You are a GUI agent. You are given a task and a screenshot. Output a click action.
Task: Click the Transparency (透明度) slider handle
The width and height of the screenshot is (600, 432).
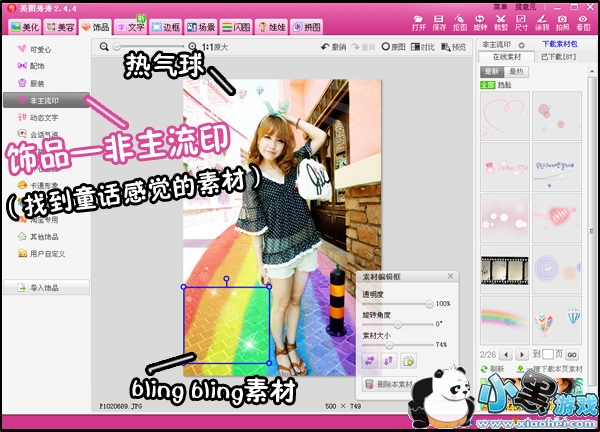429,303
